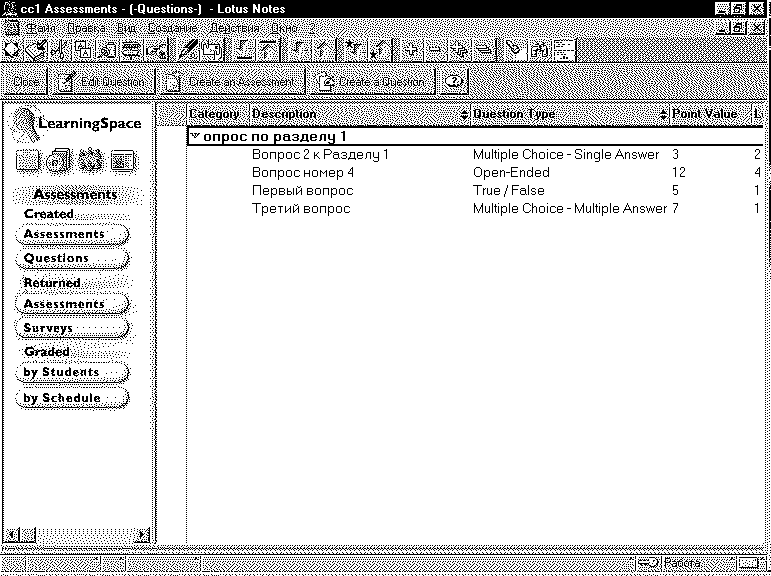Collapse the опрос по разделу 1 category
The image size is (771, 576).
click(196, 136)
